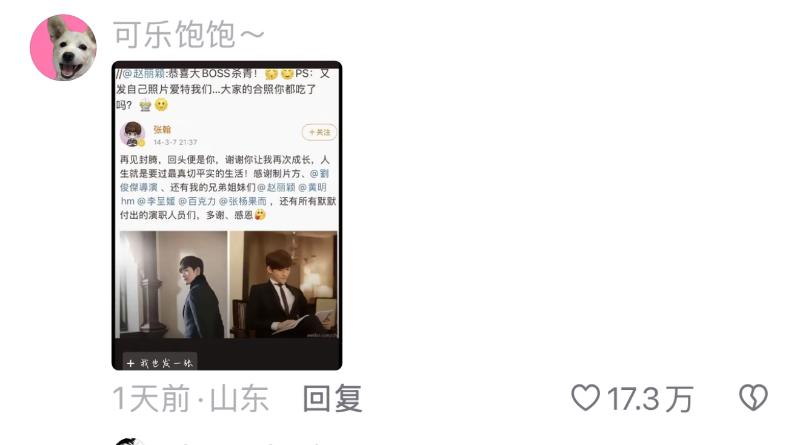Open the @李呈媛 mention
800x445 pixels.
point(156,201)
